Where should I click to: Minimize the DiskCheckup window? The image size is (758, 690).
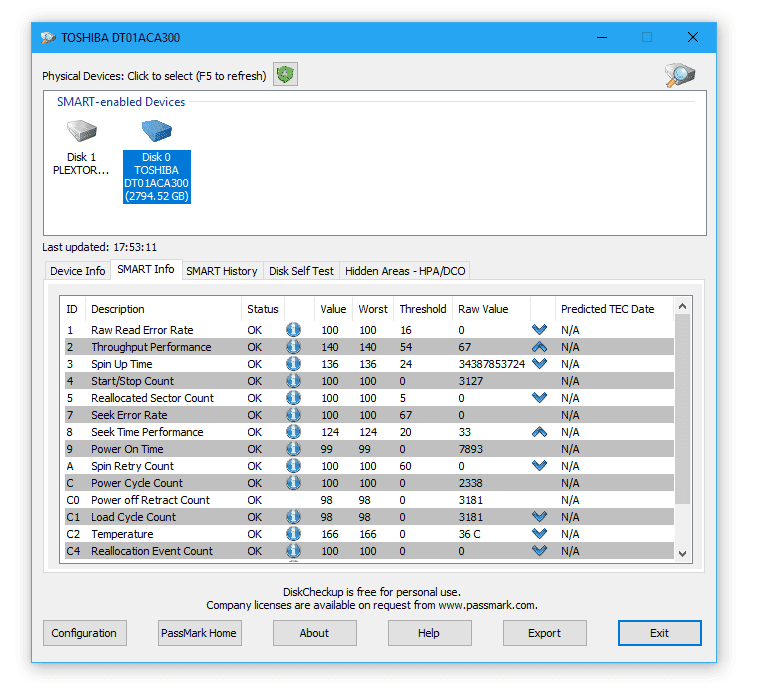pyautogui.click(x=602, y=37)
